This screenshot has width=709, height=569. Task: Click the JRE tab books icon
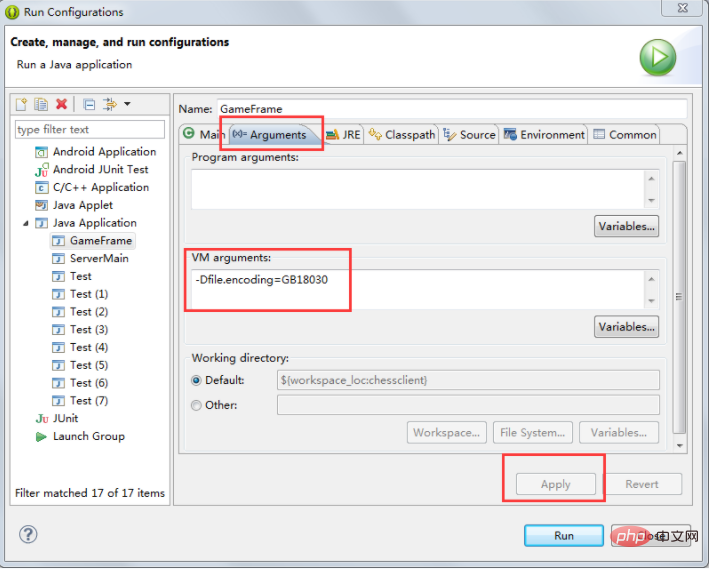tap(333, 135)
